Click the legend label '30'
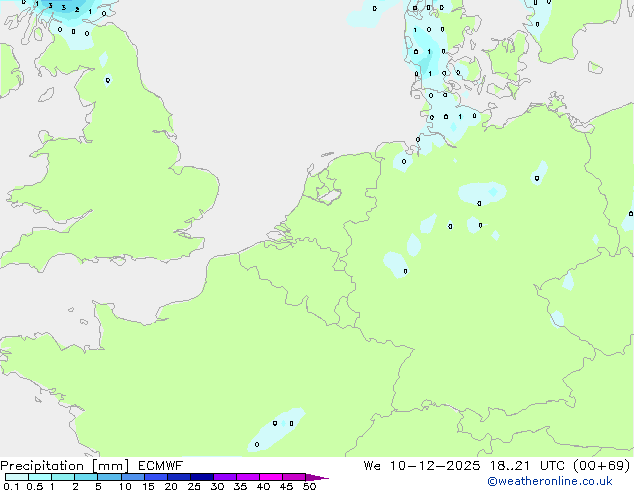This screenshot has width=634, height=490. (x=218, y=486)
